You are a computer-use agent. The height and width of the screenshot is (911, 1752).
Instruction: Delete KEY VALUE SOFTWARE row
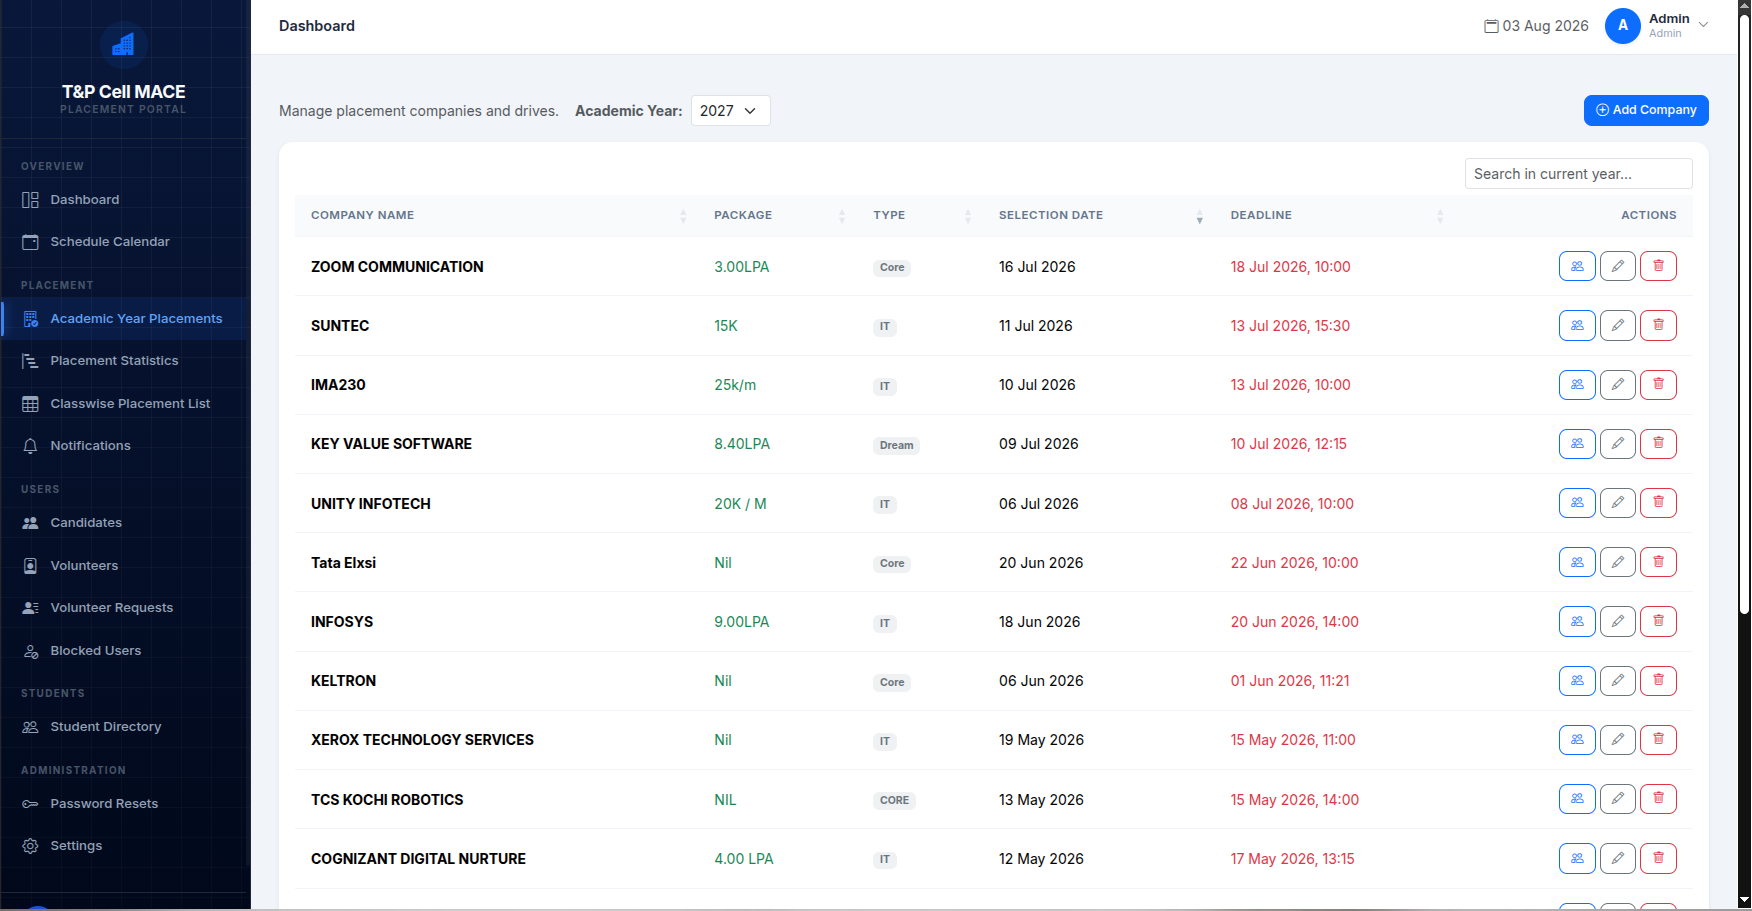pyautogui.click(x=1658, y=443)
